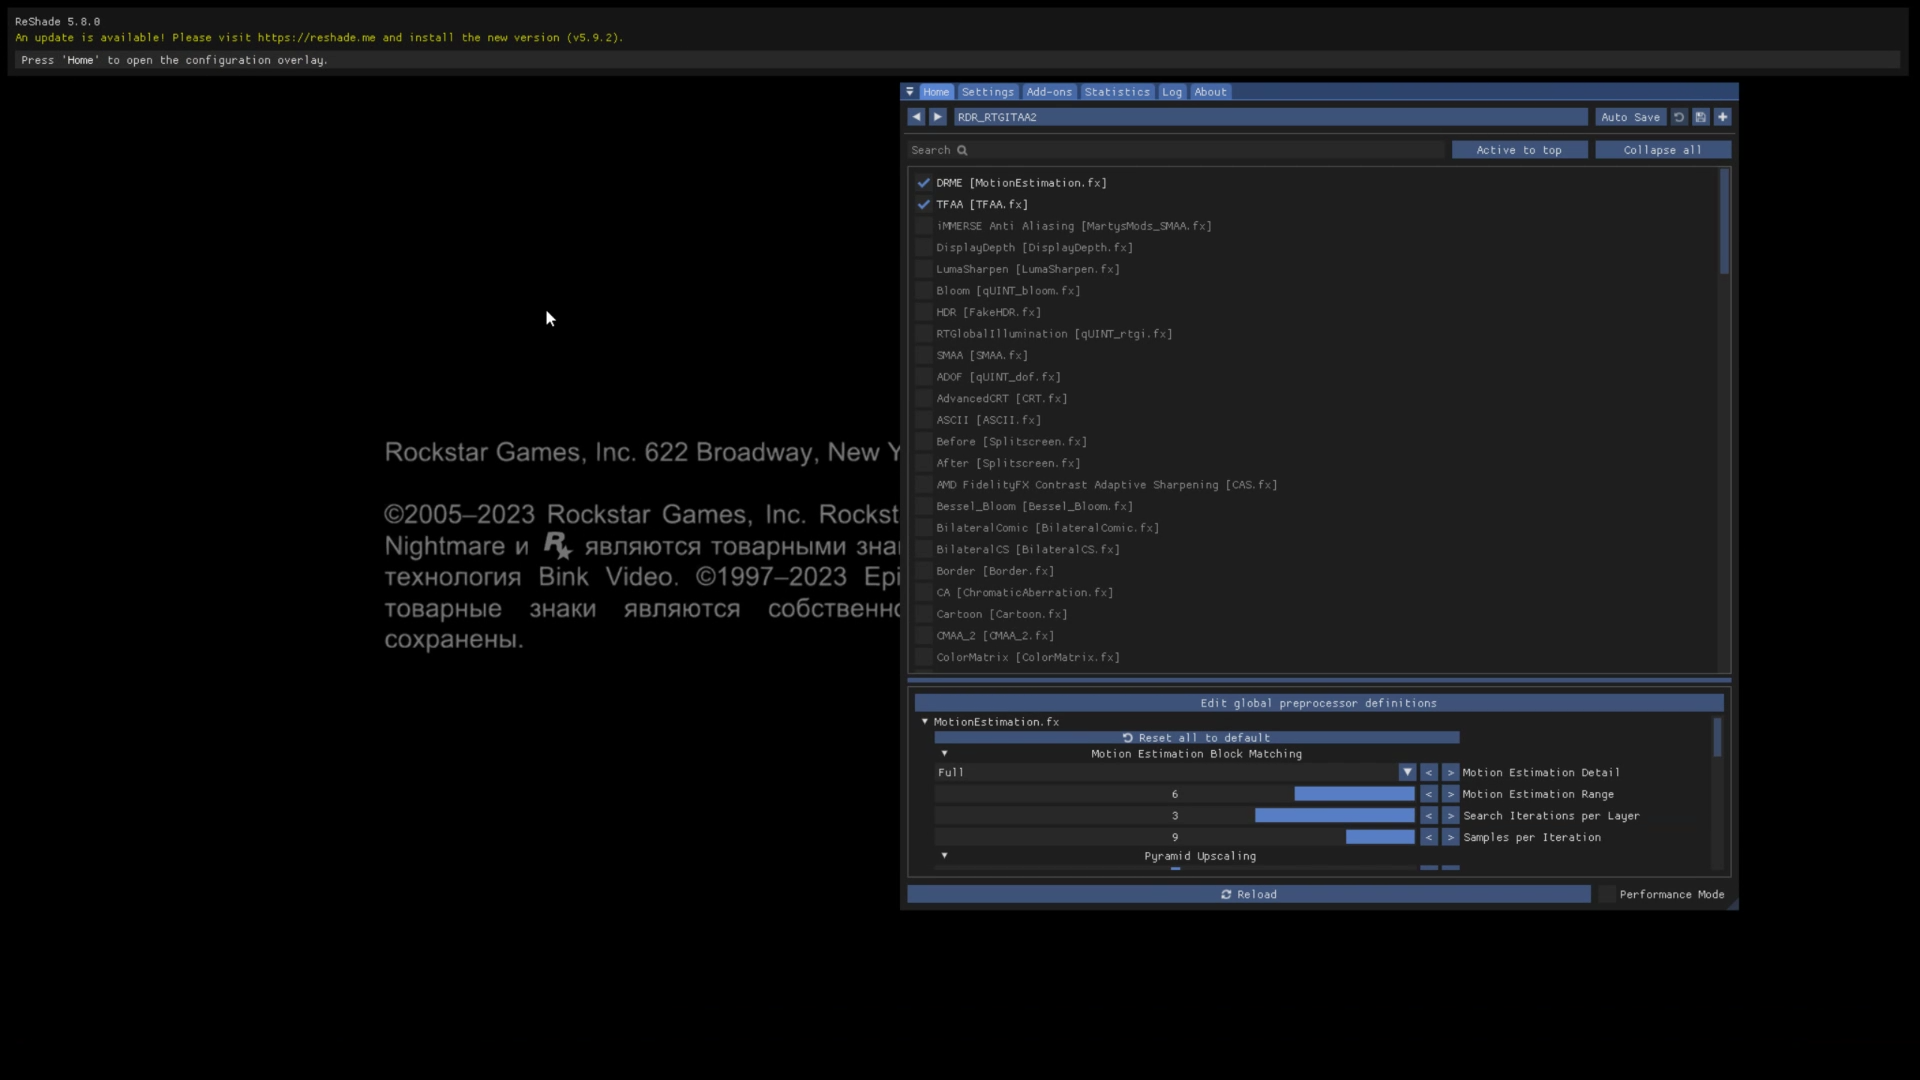Enable the ASCII effect

pos(924,420)
